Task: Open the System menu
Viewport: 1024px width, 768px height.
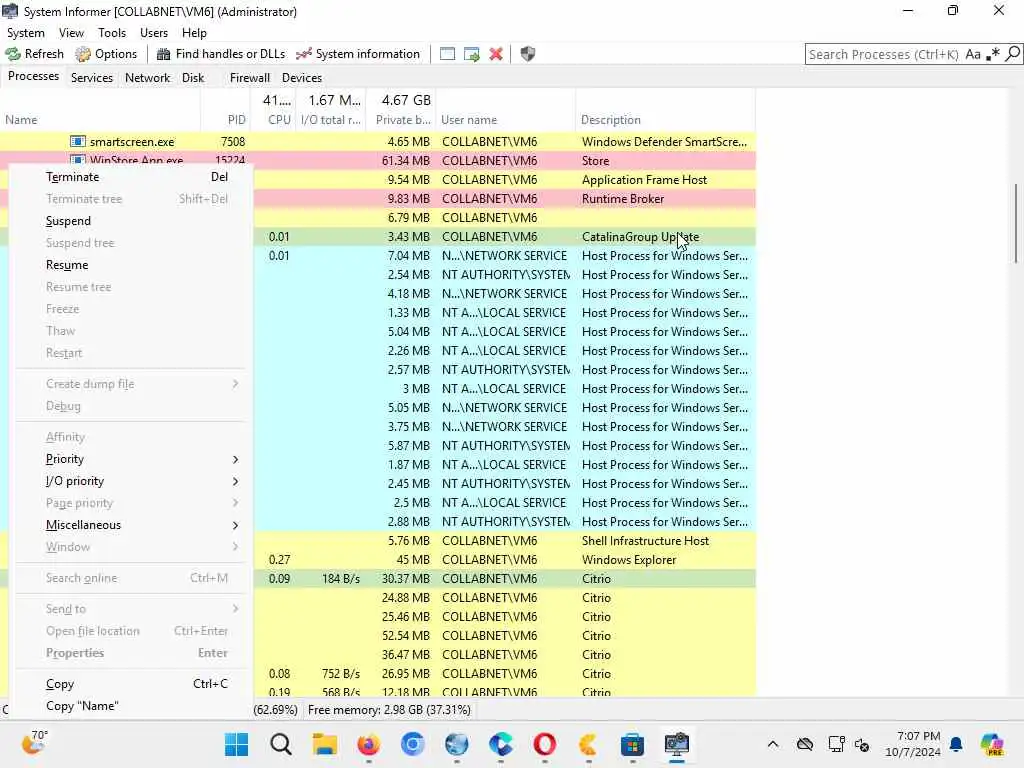Action: pos(25,33)
